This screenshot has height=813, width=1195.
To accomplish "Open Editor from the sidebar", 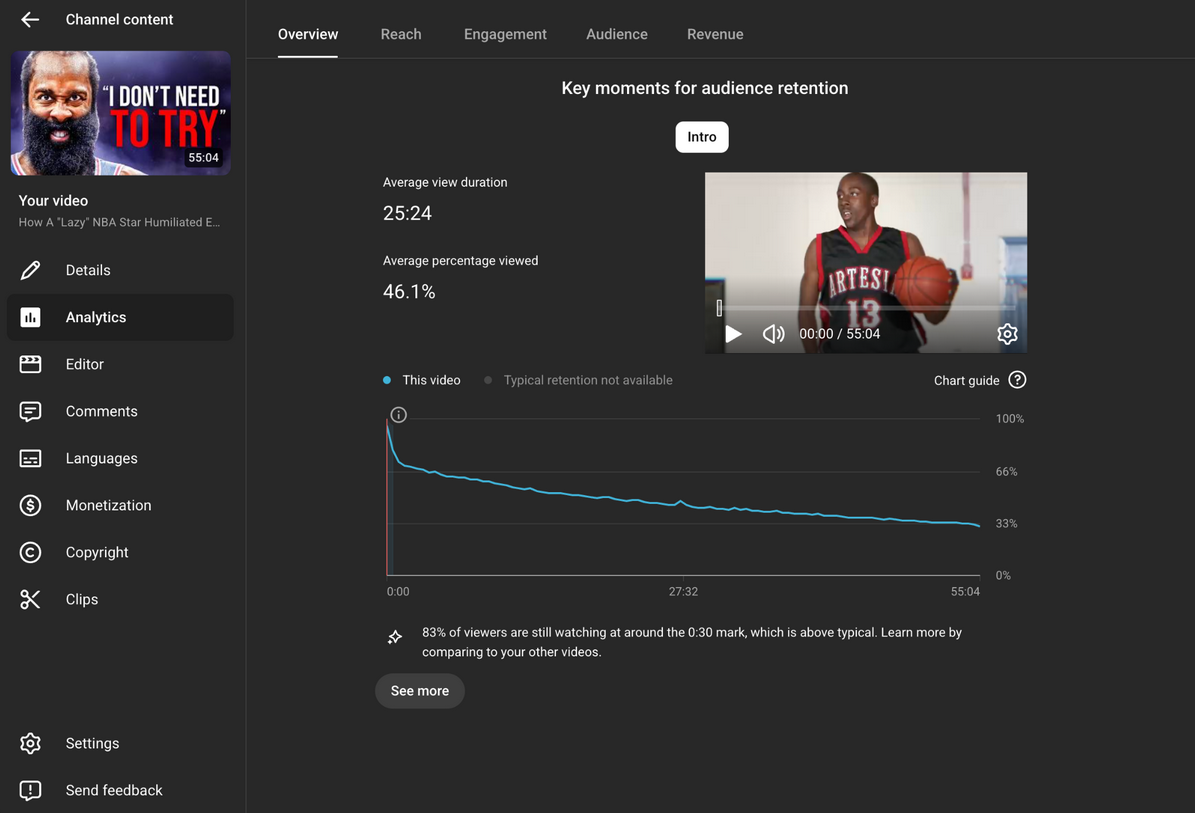I will pyautogui.click(x=120, y=364).
